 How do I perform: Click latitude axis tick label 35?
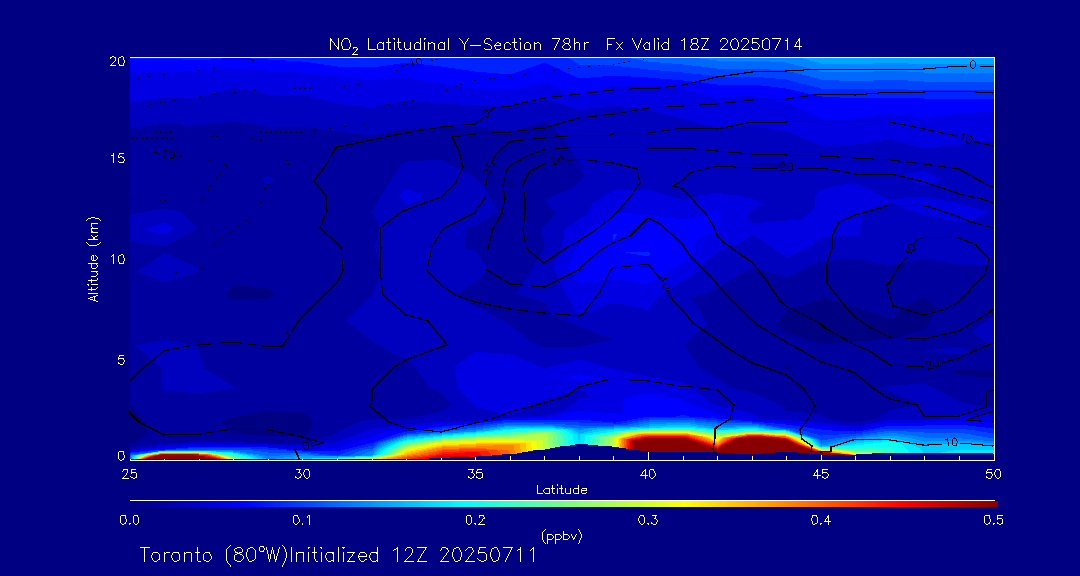(x=475, y=473)
